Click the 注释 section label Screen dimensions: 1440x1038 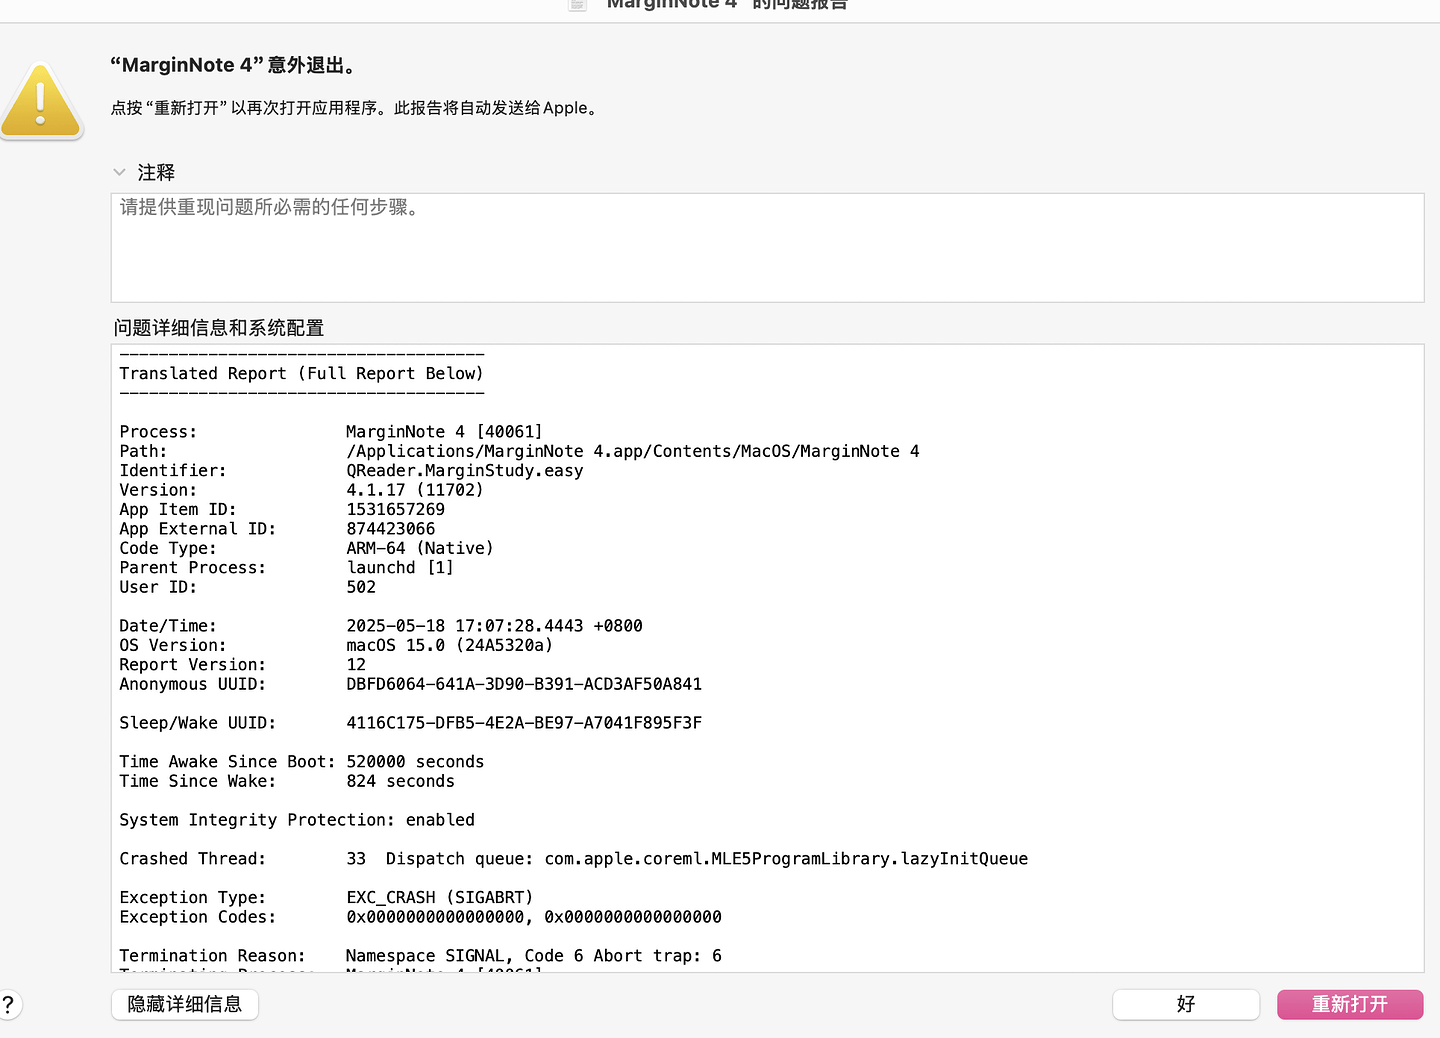click(x=156, y=172)
